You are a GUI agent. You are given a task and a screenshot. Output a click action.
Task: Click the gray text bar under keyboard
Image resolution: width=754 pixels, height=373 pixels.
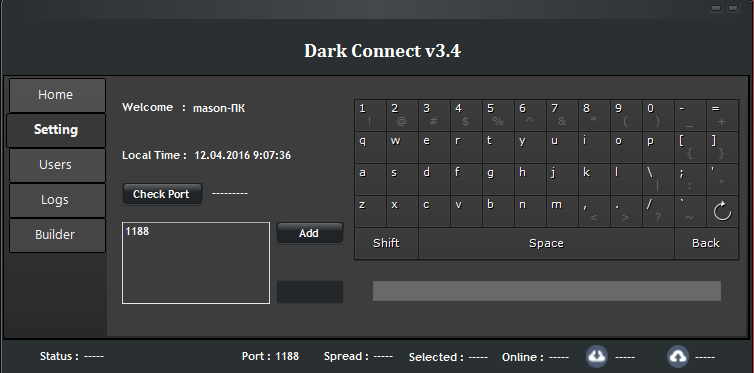pyautogui.click(x=547, y=291)
